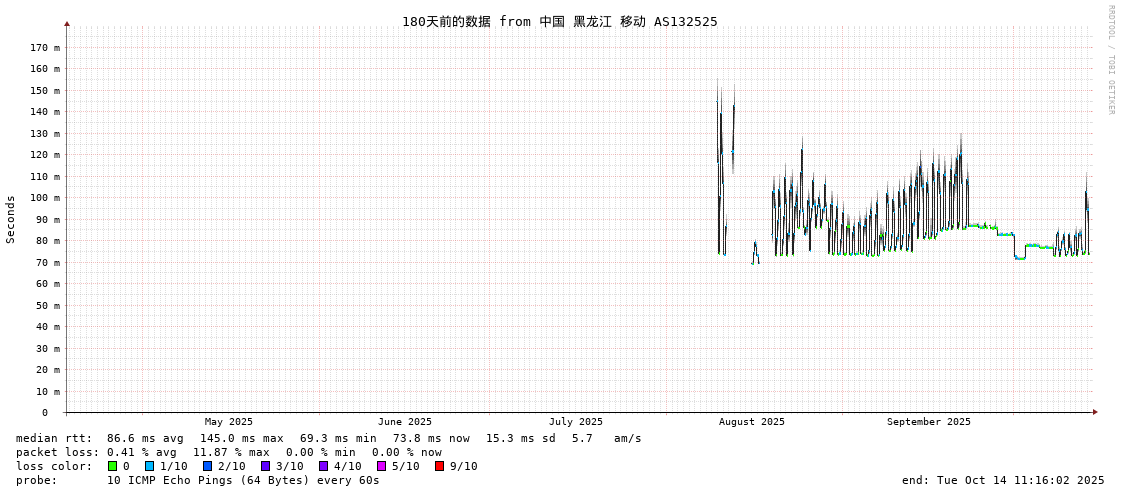1121x494 pixels.
Task: Click the August 2025 x-axis label
Action: [x=752, y=422]
